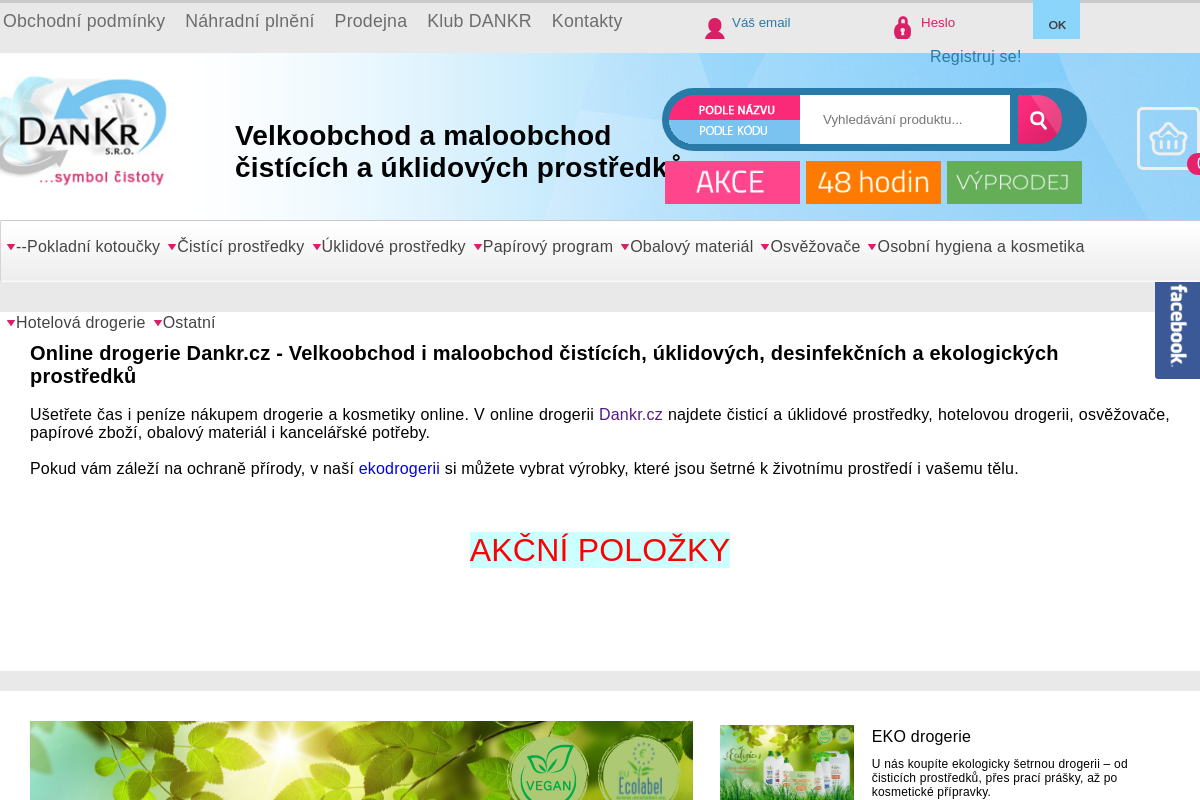
Task: Expand the Ostatní dropdown
Action: [189, 322]
